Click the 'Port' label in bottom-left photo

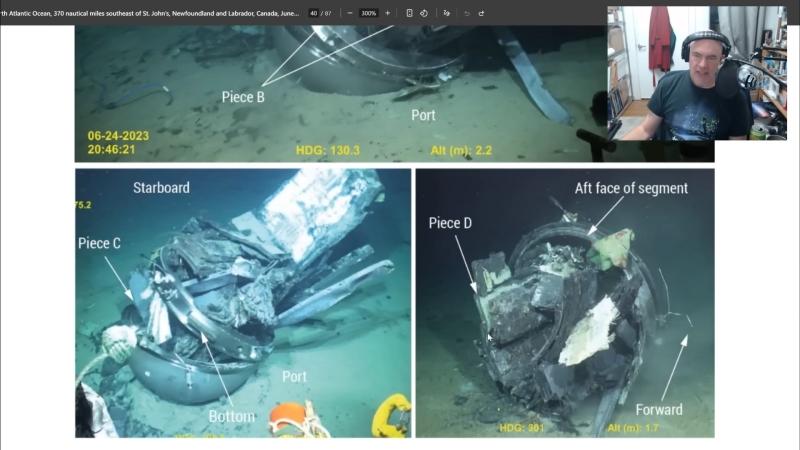pos(294,377)
